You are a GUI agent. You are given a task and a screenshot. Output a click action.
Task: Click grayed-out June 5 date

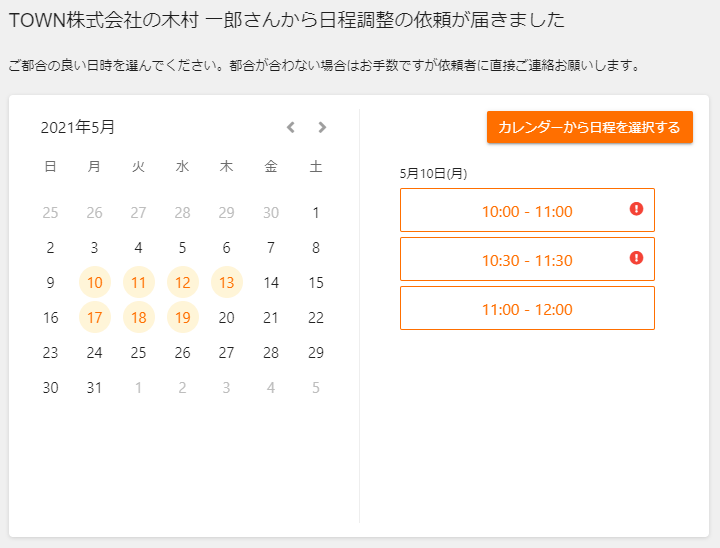(316, 388)
